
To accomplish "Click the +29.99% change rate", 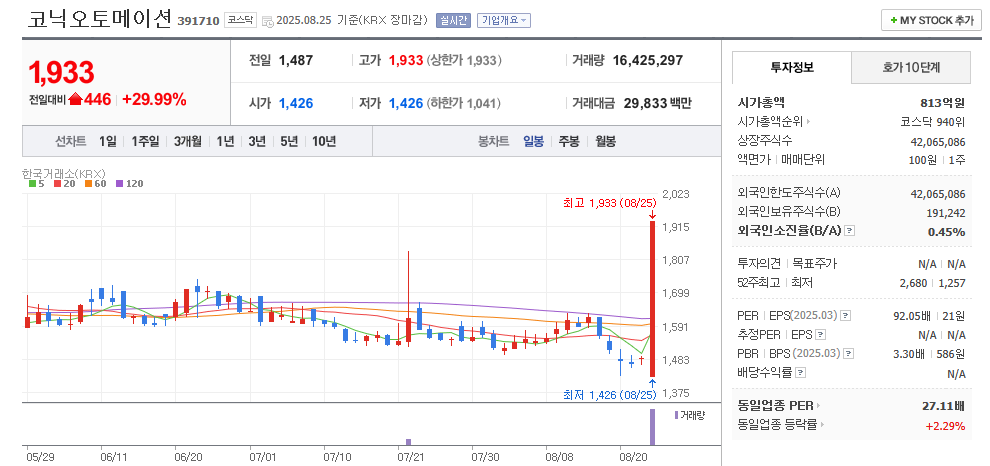I will click(x=154, y=99).
